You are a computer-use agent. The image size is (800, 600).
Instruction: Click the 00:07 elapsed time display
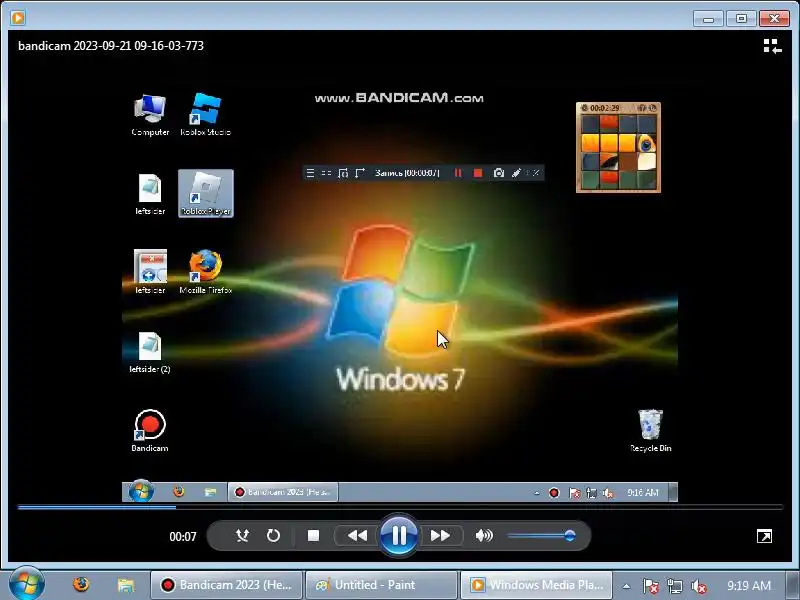click(x=183, y=537)
